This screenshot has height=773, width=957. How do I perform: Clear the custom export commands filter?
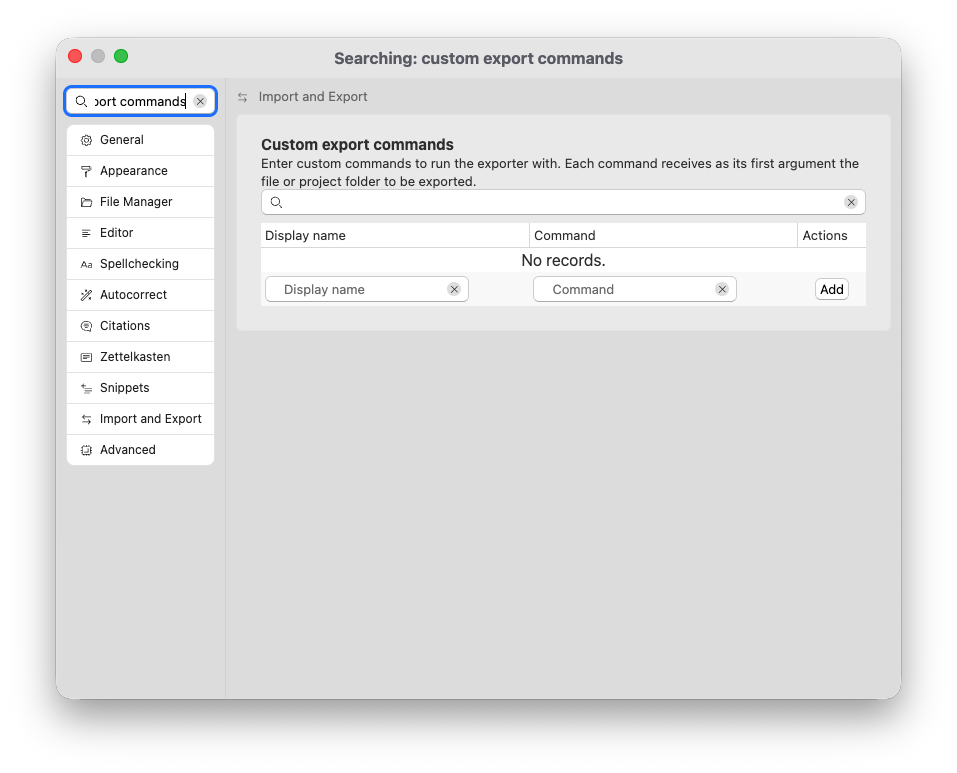[851, 202]
